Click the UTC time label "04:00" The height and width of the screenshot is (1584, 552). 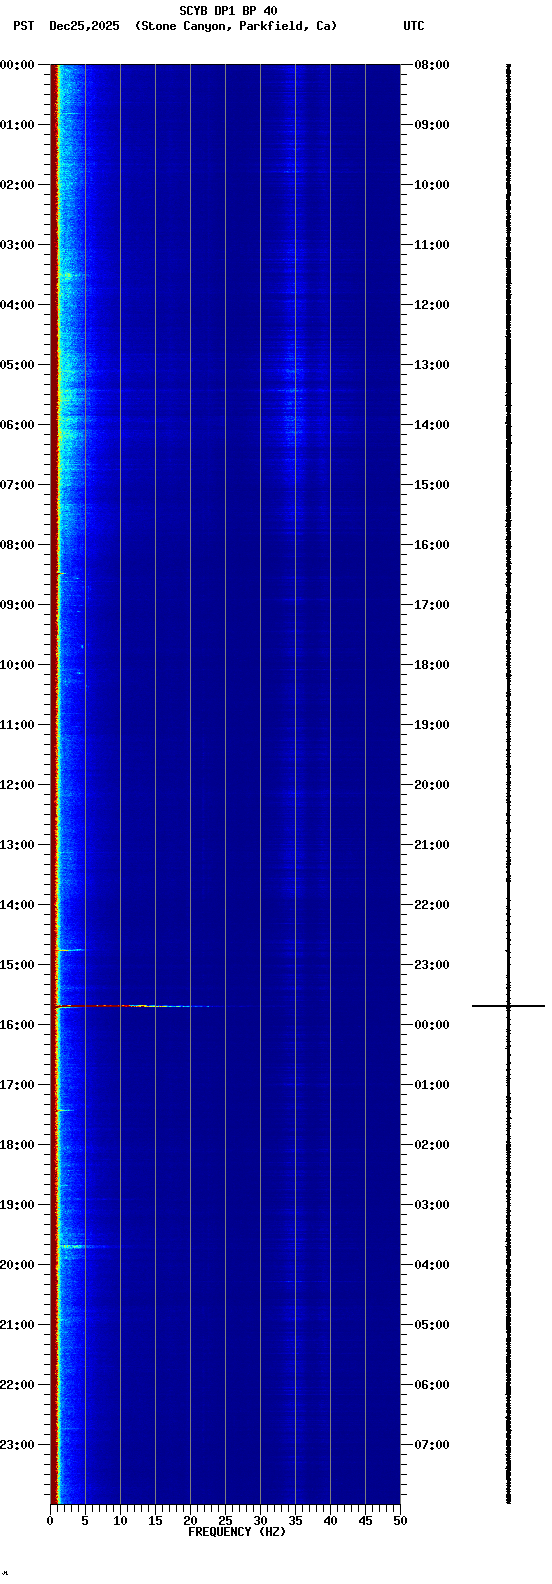(x=432, y=1265)
